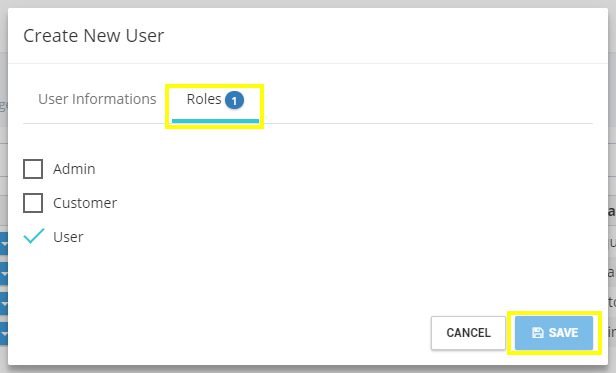The height and width of the screenshot is (373, 616).
Task: Tick the Admin role checkbox
Action: tap(33, 169)
